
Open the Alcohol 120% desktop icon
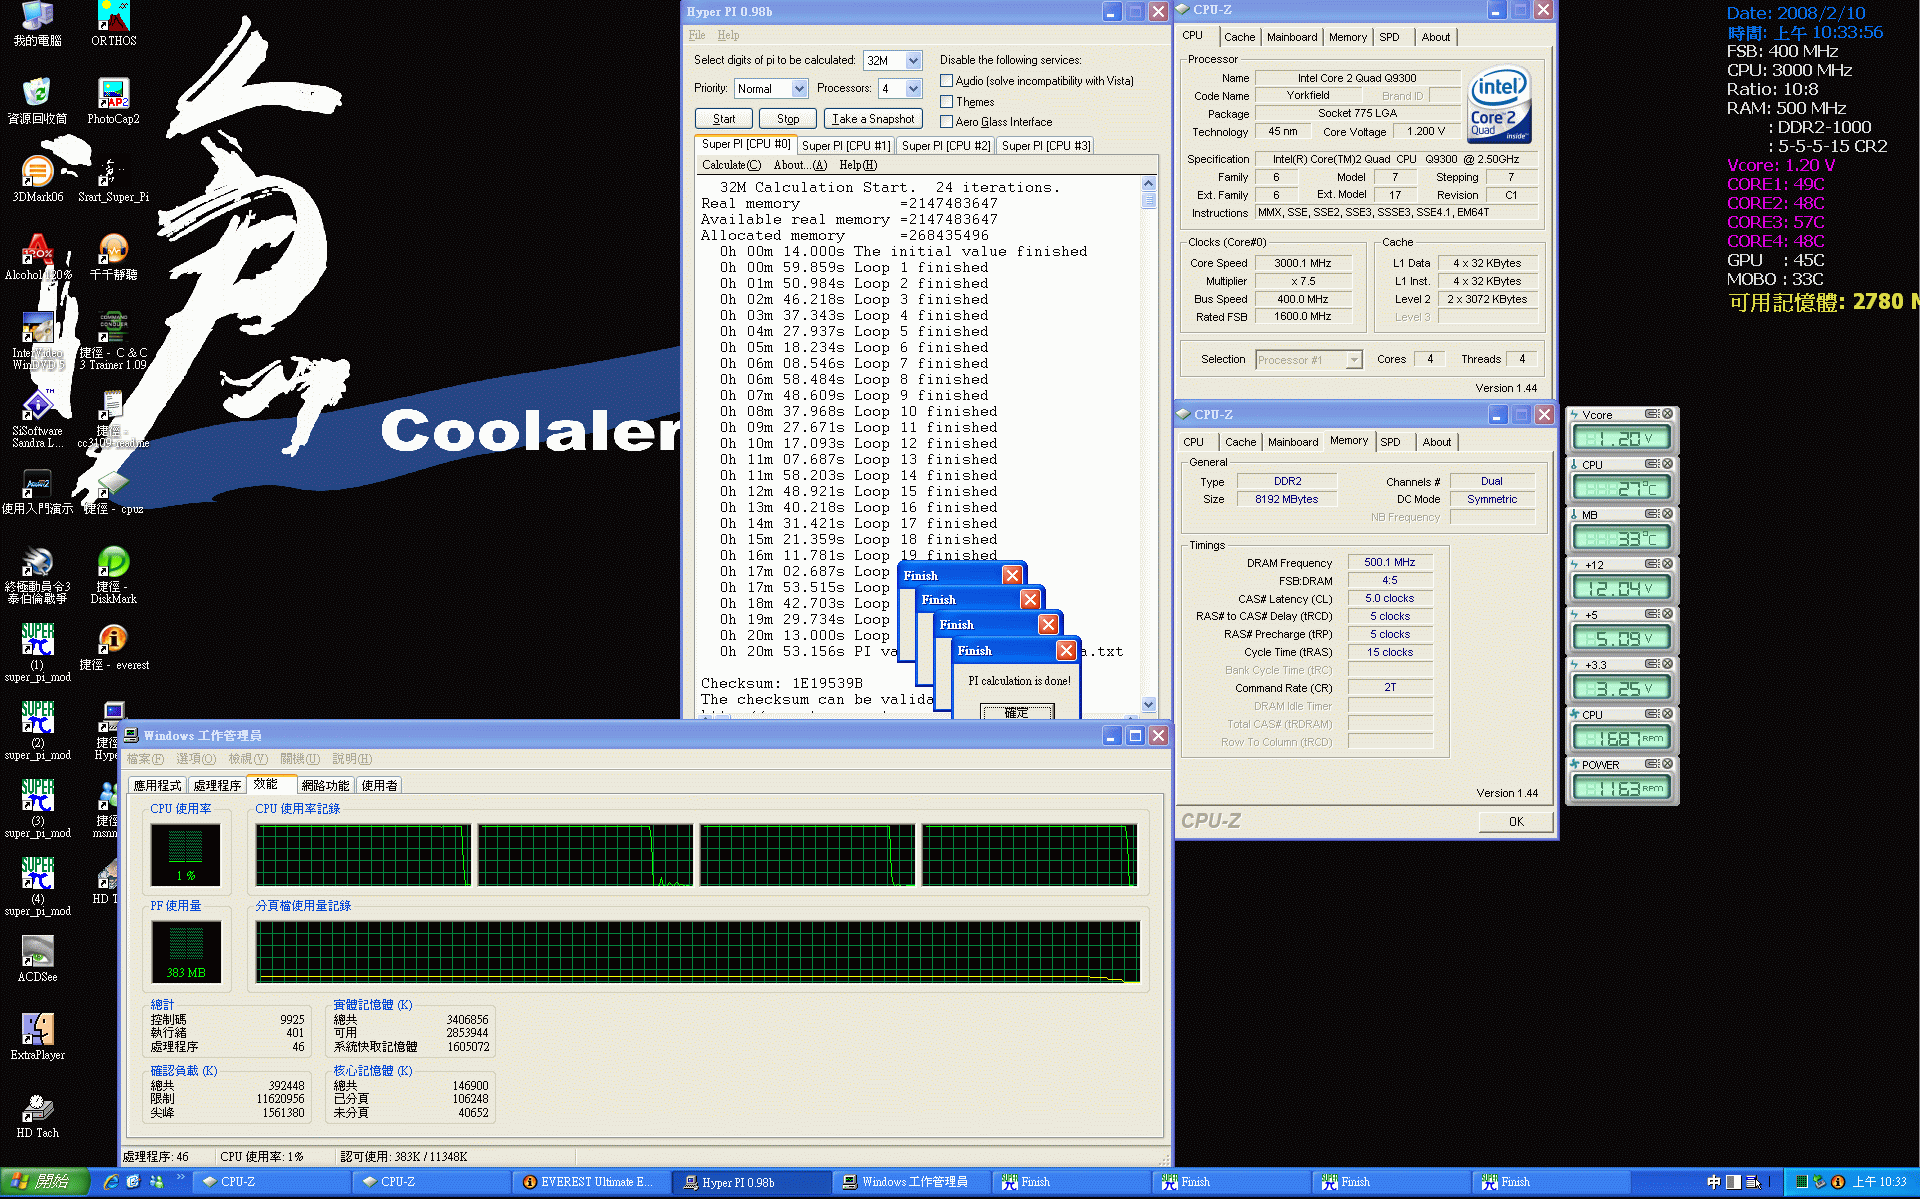pos(37,250)
